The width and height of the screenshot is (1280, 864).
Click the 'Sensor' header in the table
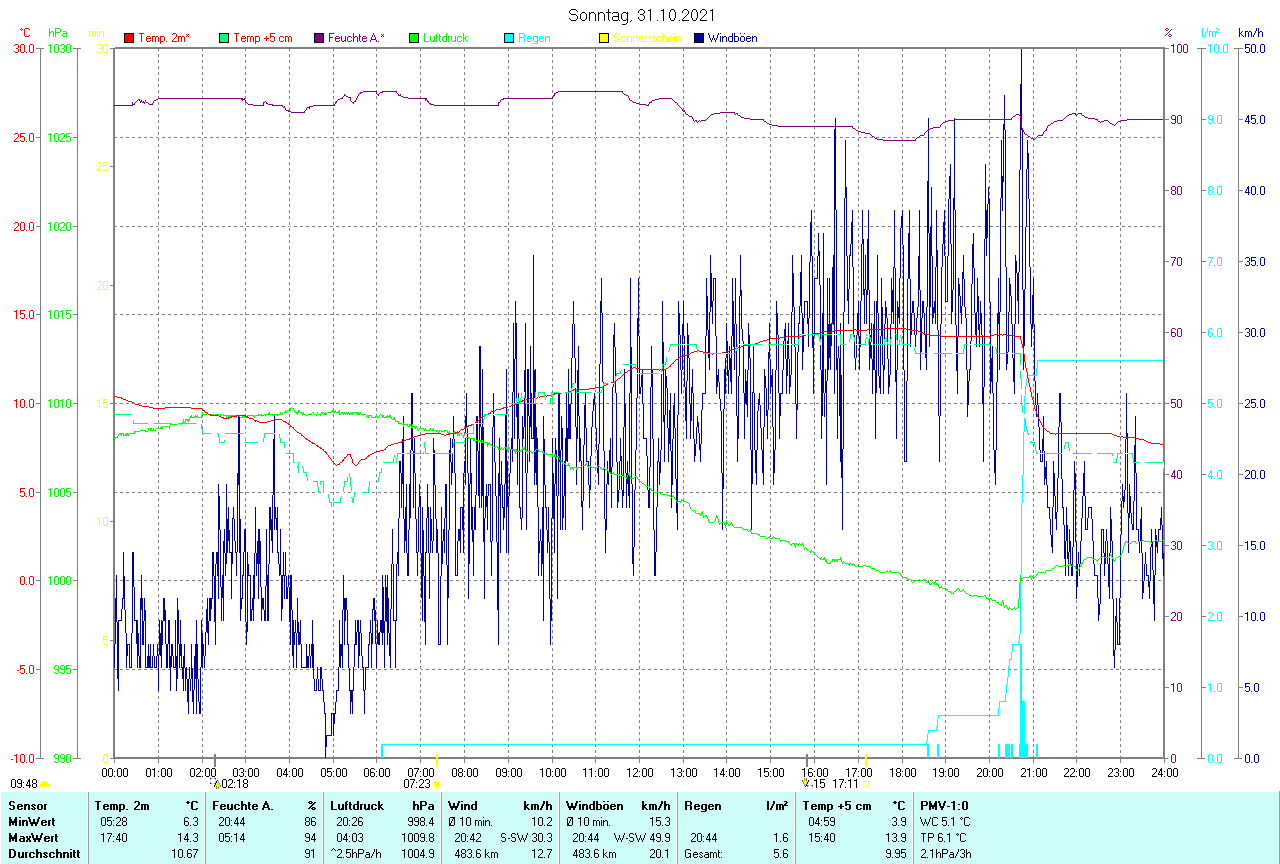coord(27,805)
